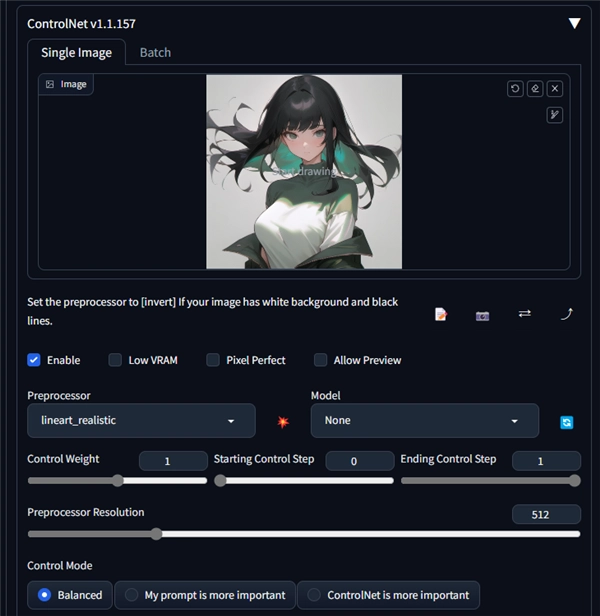Uncheck the Enable checkbox
The image size is (600, 616).
[34, 360]
